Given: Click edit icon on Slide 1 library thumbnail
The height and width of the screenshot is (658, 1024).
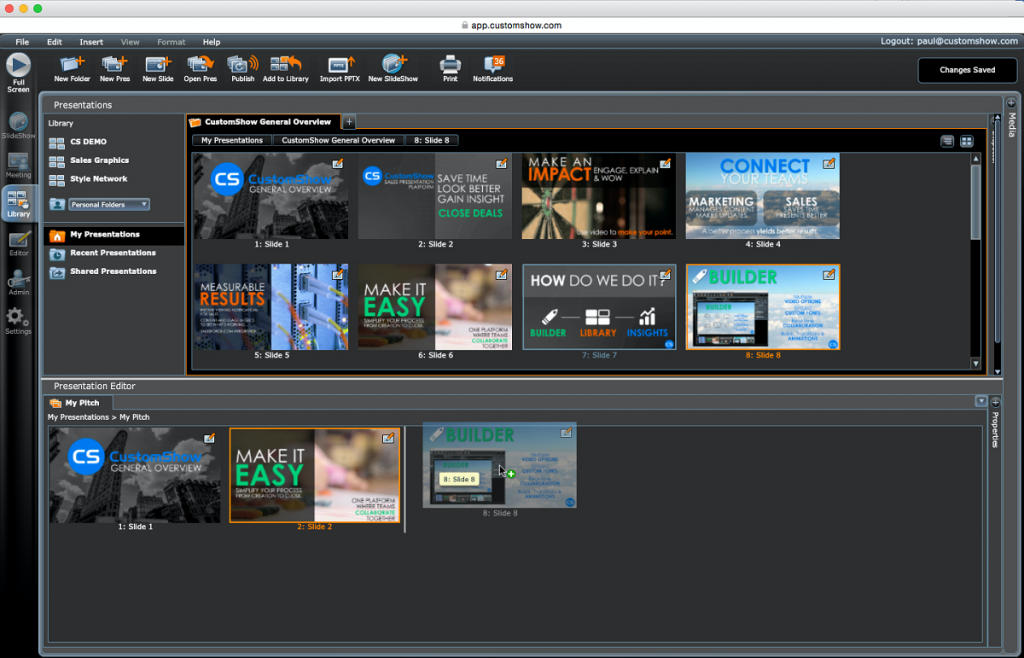Looking at the screenshot, I should [x=338, y=164].
